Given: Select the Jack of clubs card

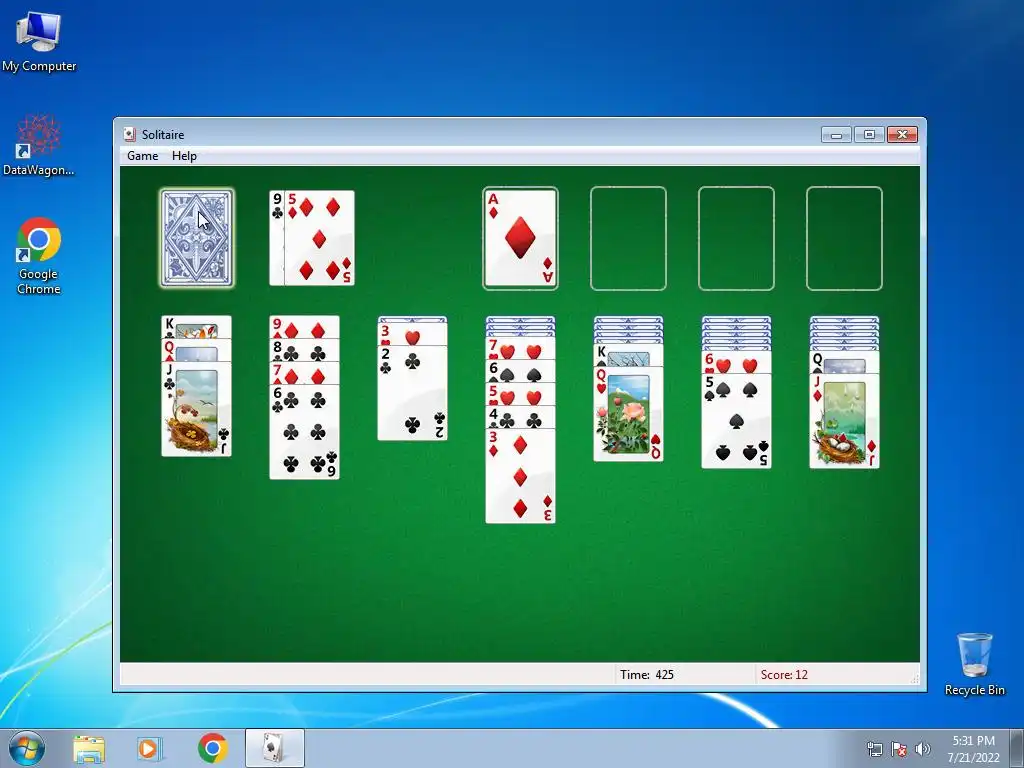Looking at the screenshot, I should [x=197, y=409].
